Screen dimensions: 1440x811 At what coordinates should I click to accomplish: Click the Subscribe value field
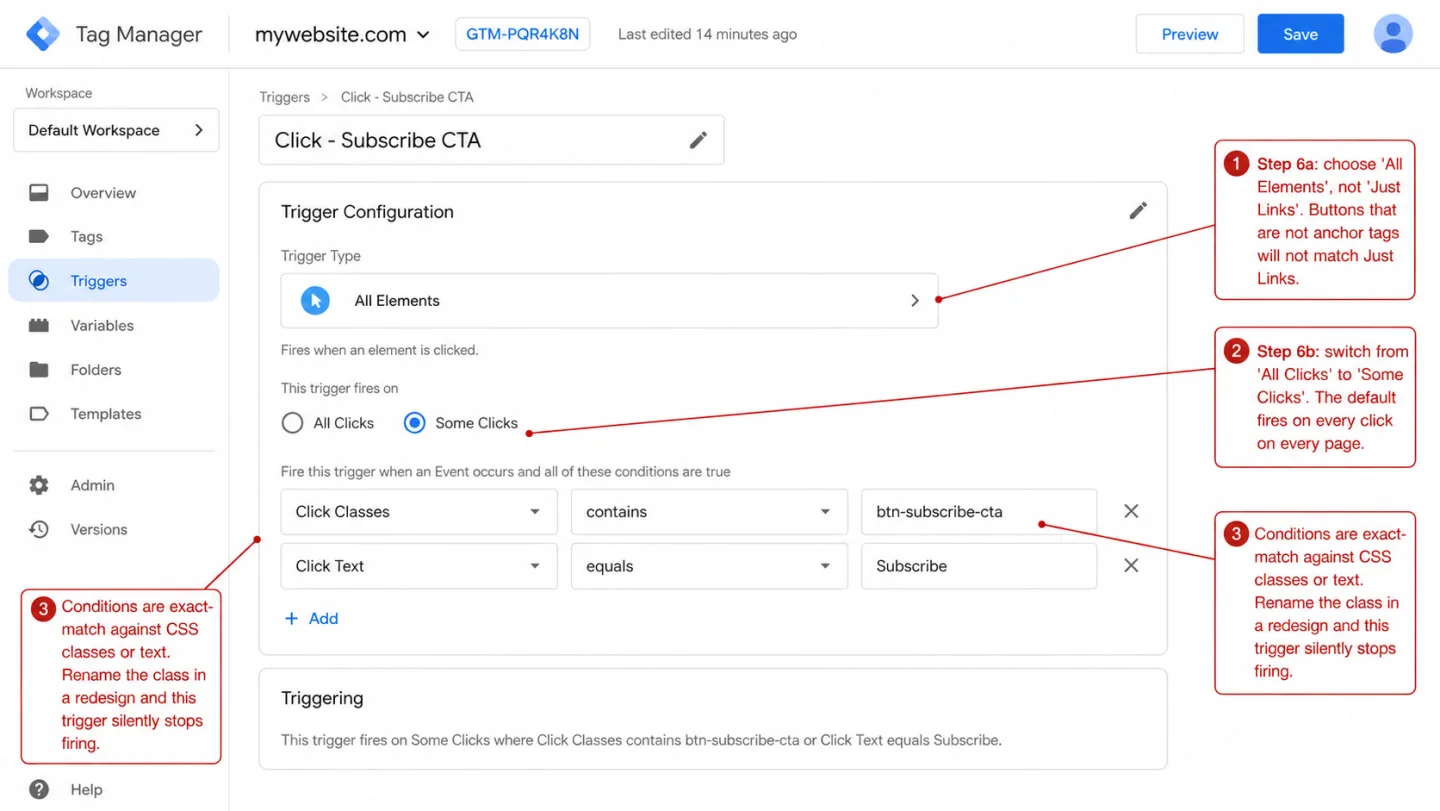tap(979, 566)
